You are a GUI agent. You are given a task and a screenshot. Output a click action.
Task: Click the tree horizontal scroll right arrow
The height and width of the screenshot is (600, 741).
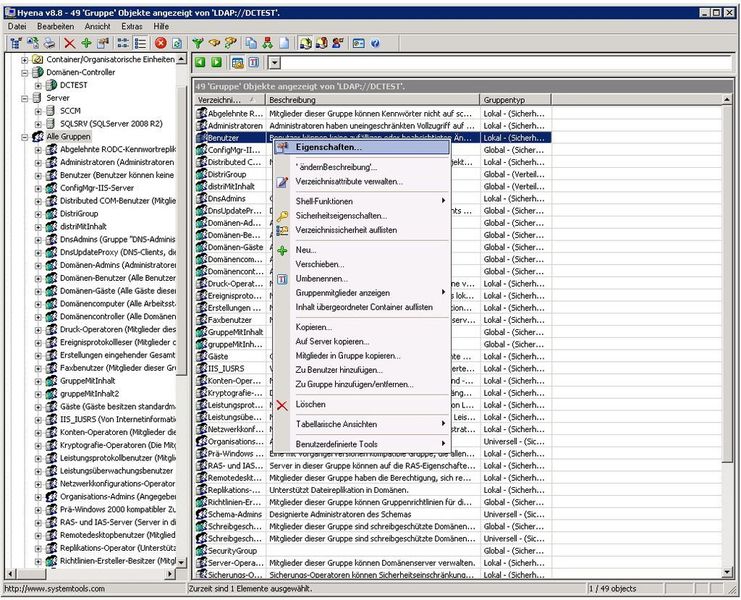(171, 574)
